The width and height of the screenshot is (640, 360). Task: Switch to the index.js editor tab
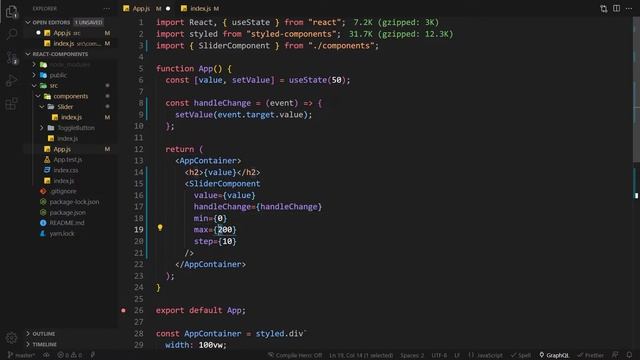click(200, 9)
